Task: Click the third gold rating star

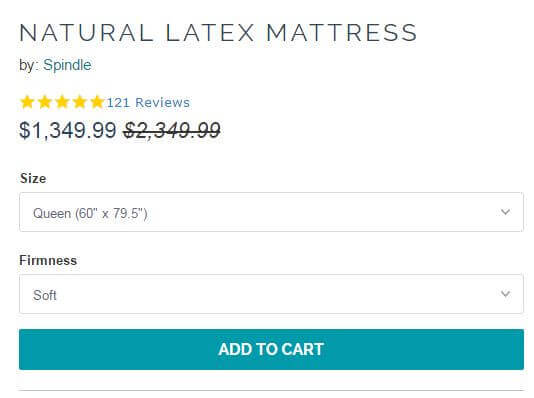Action: pyautogui.click(x=62, y=102)
